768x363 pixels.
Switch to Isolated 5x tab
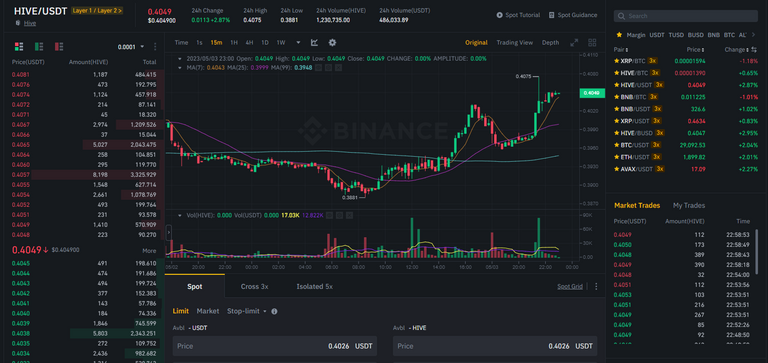pyautogui.click(x=314, y=287)
